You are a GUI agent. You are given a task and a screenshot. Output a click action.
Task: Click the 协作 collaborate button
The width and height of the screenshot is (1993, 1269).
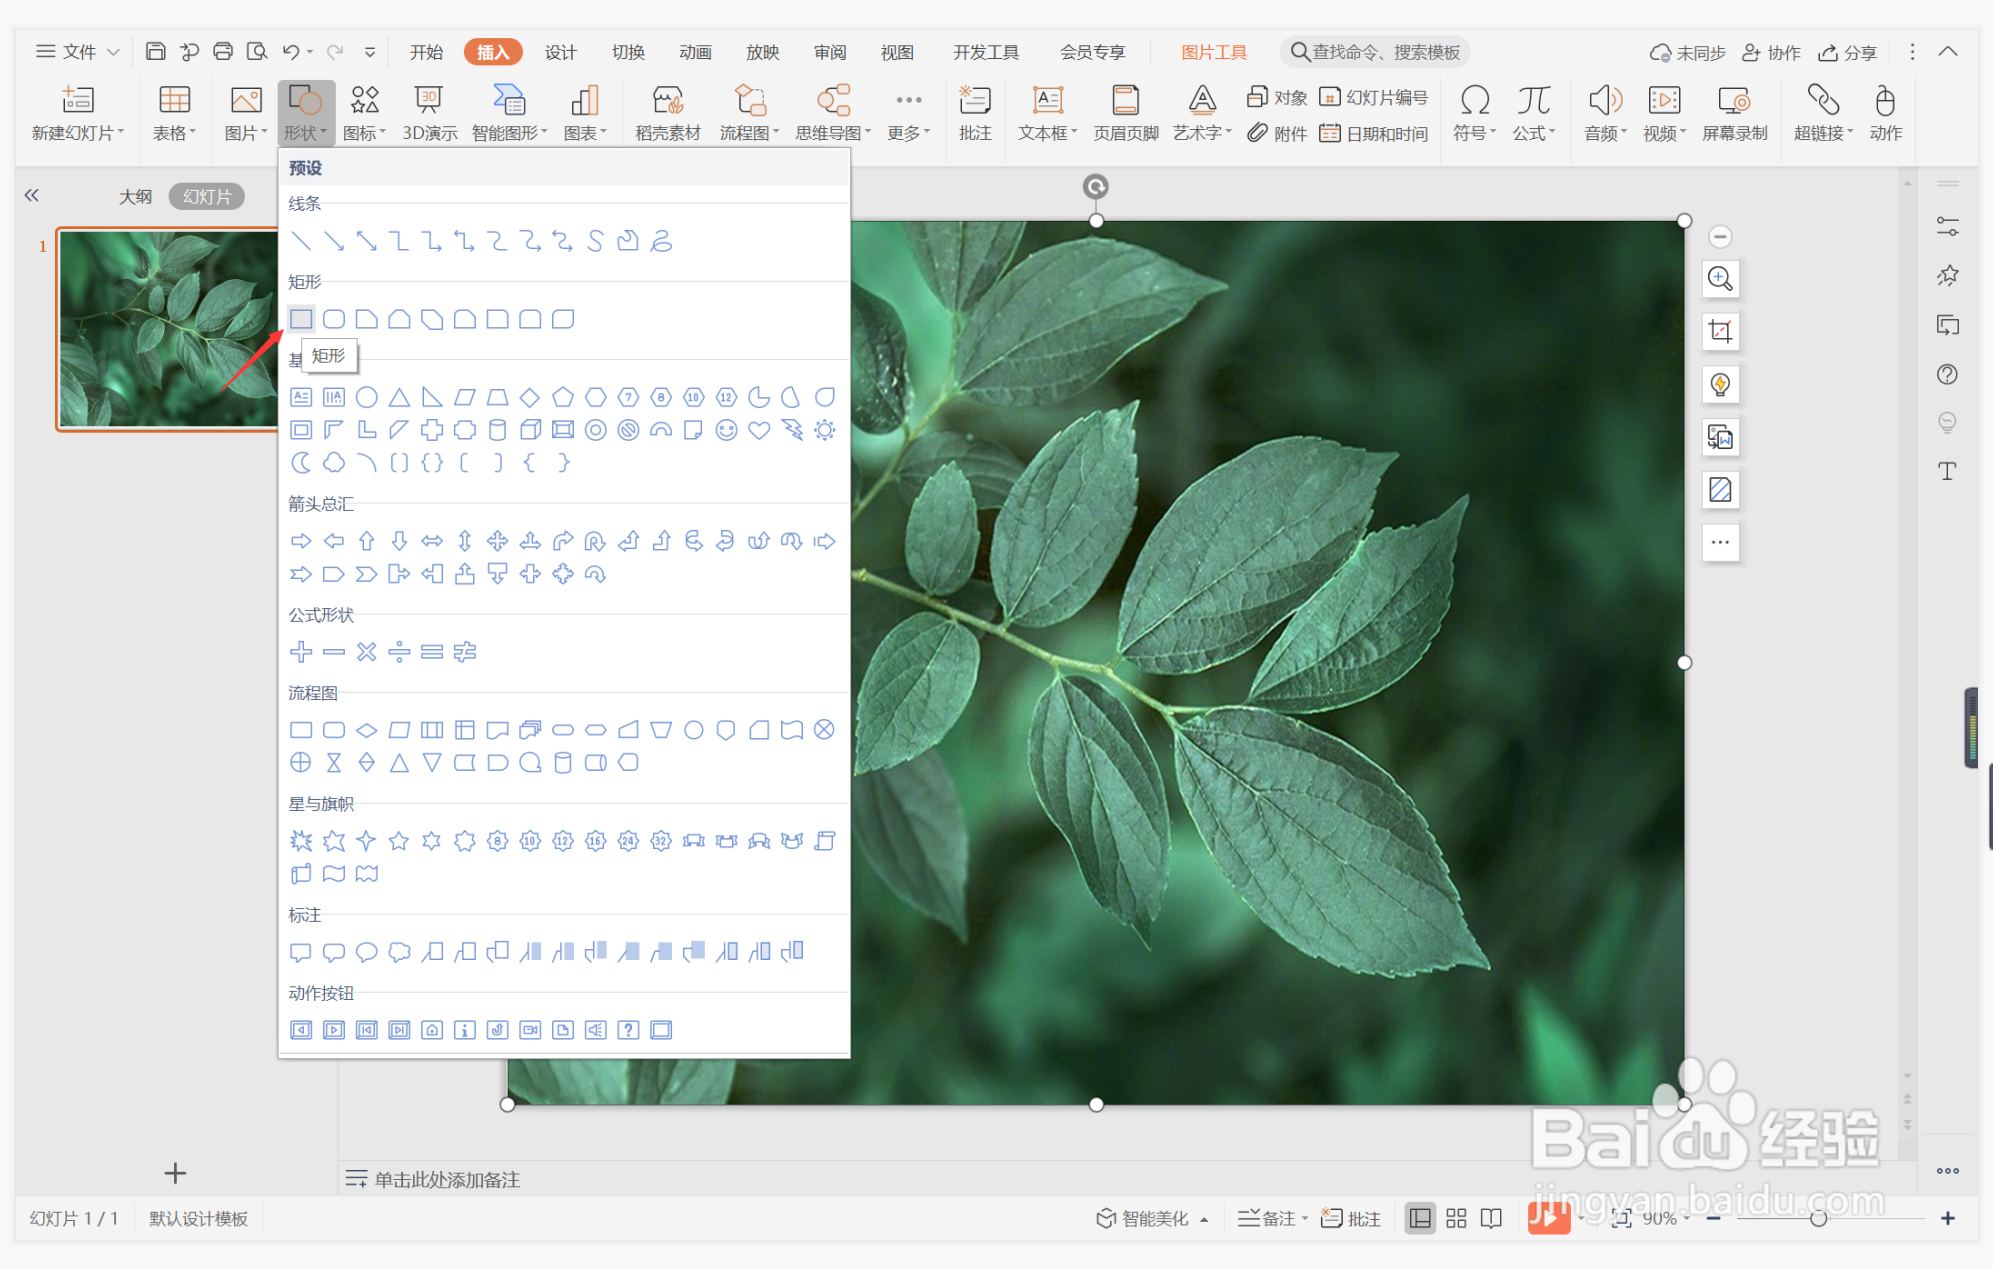pos(1771,52)
